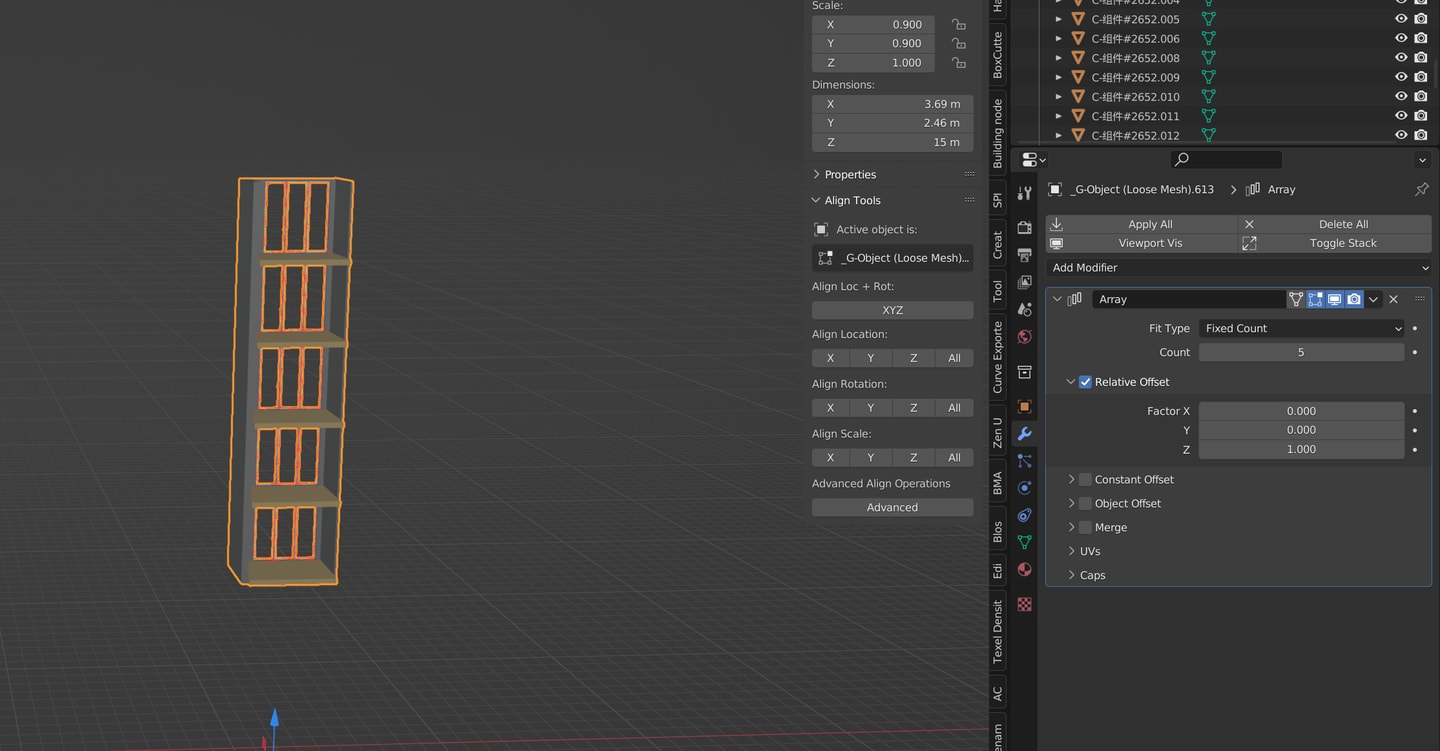Switch to the Tool sidebar tab
1440x751 pixels.
997,291
